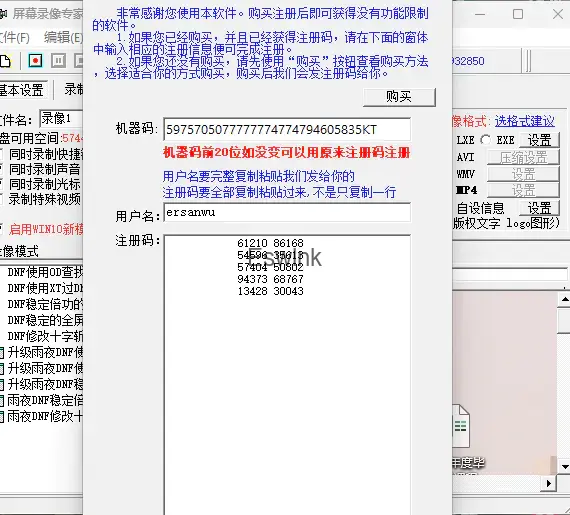The height and width of the screenshot is (515, 570).
Task: Select list item DNF稳定倍功
Action: pos(45,304)
